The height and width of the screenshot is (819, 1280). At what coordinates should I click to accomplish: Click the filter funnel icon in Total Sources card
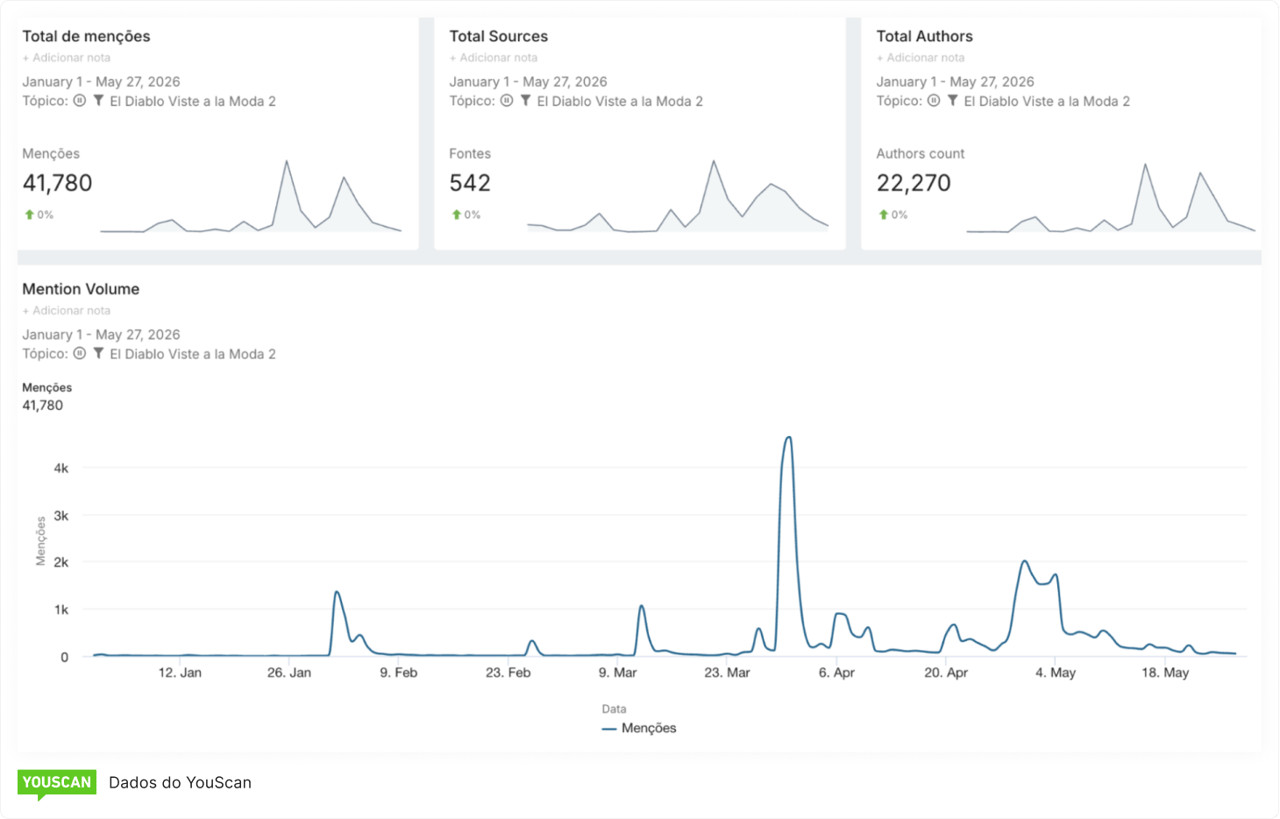[526, 101]
